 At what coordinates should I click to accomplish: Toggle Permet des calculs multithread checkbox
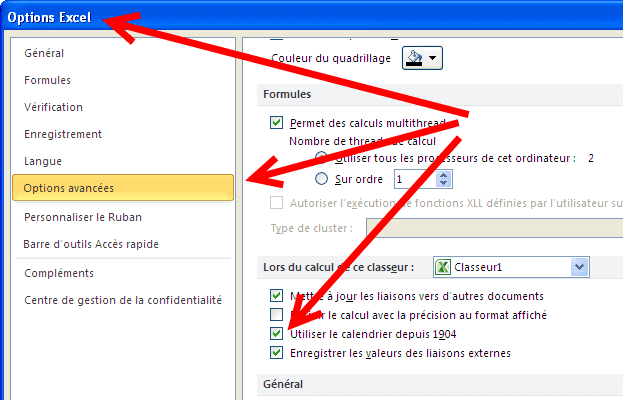(x=276, y=123)
